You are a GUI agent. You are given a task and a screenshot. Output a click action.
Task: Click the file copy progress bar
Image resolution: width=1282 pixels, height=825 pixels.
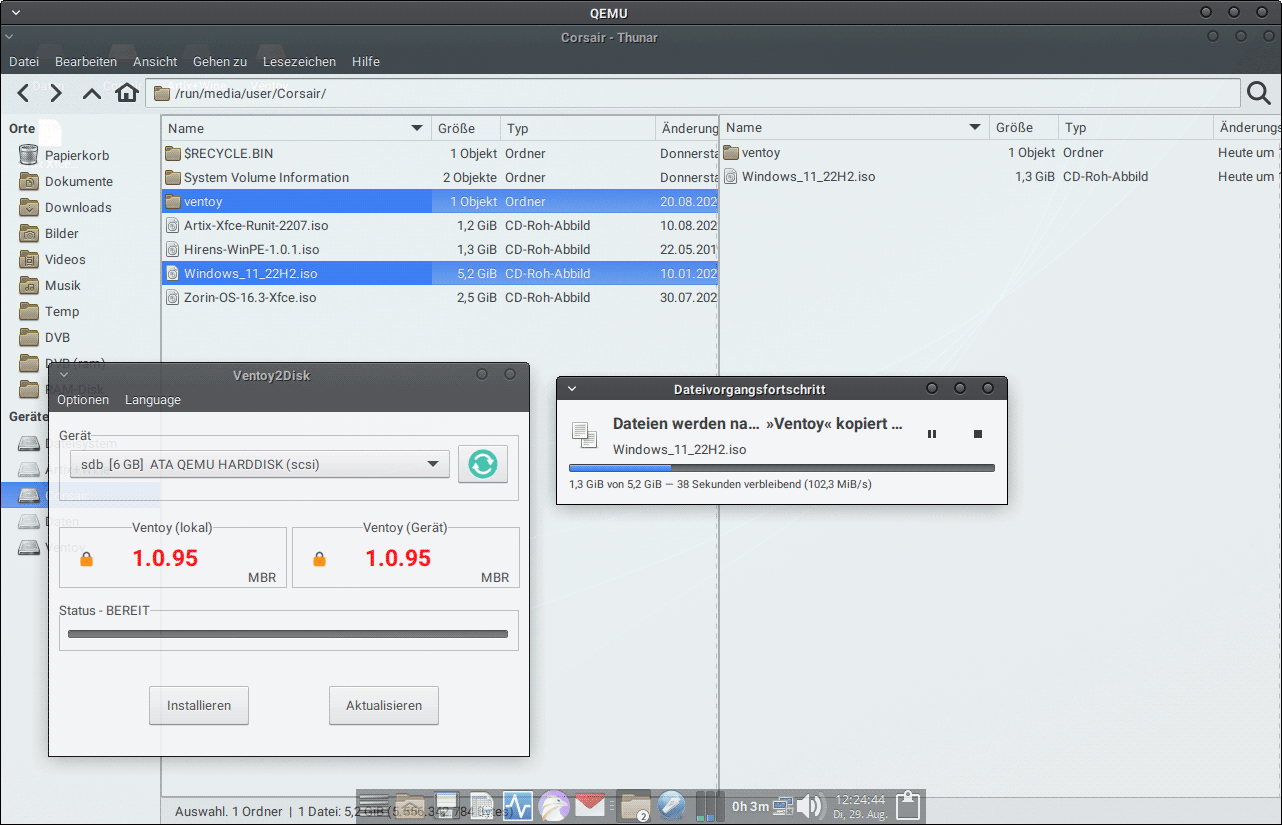pos(780,467)
